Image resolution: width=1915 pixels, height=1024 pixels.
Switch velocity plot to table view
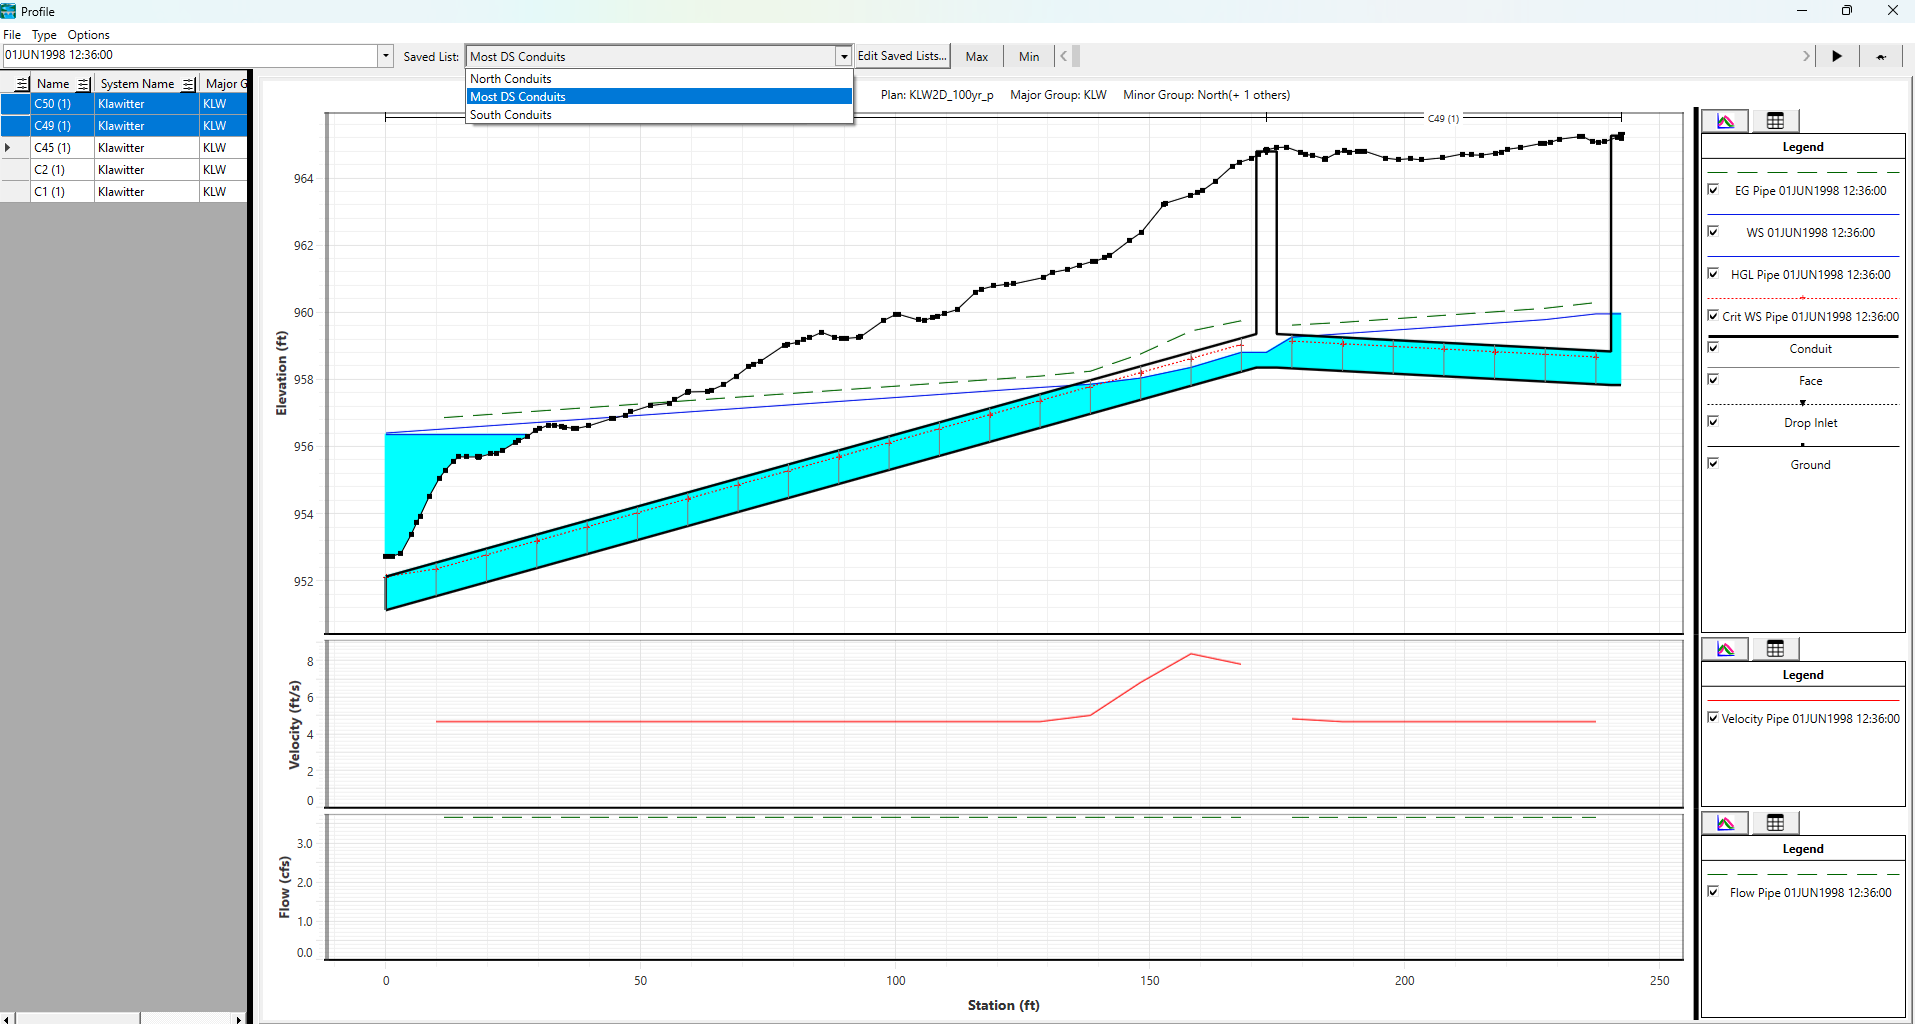pos(1775,649)
